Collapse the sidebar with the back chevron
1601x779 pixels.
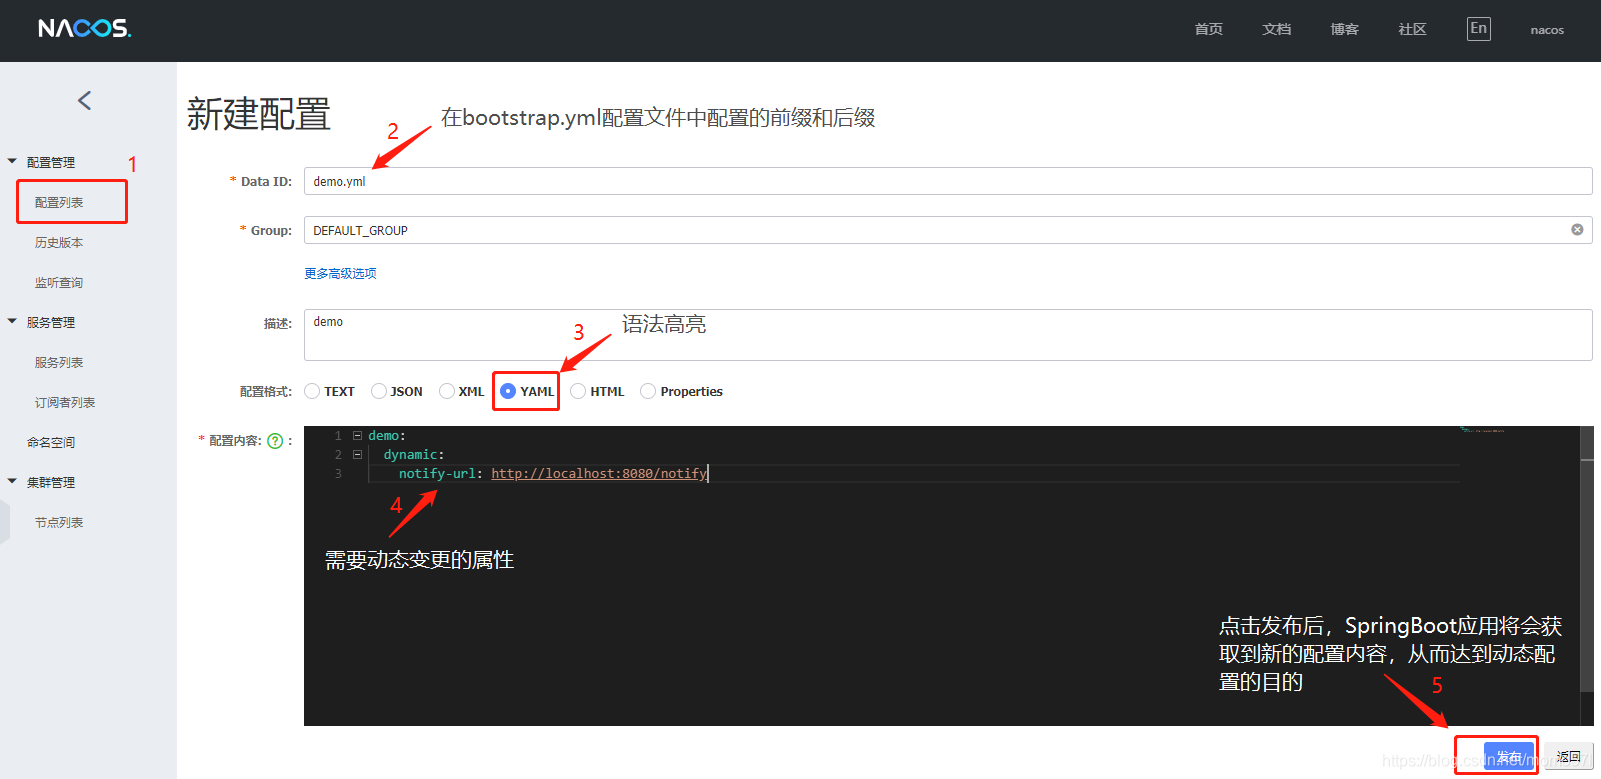point(85,100)
